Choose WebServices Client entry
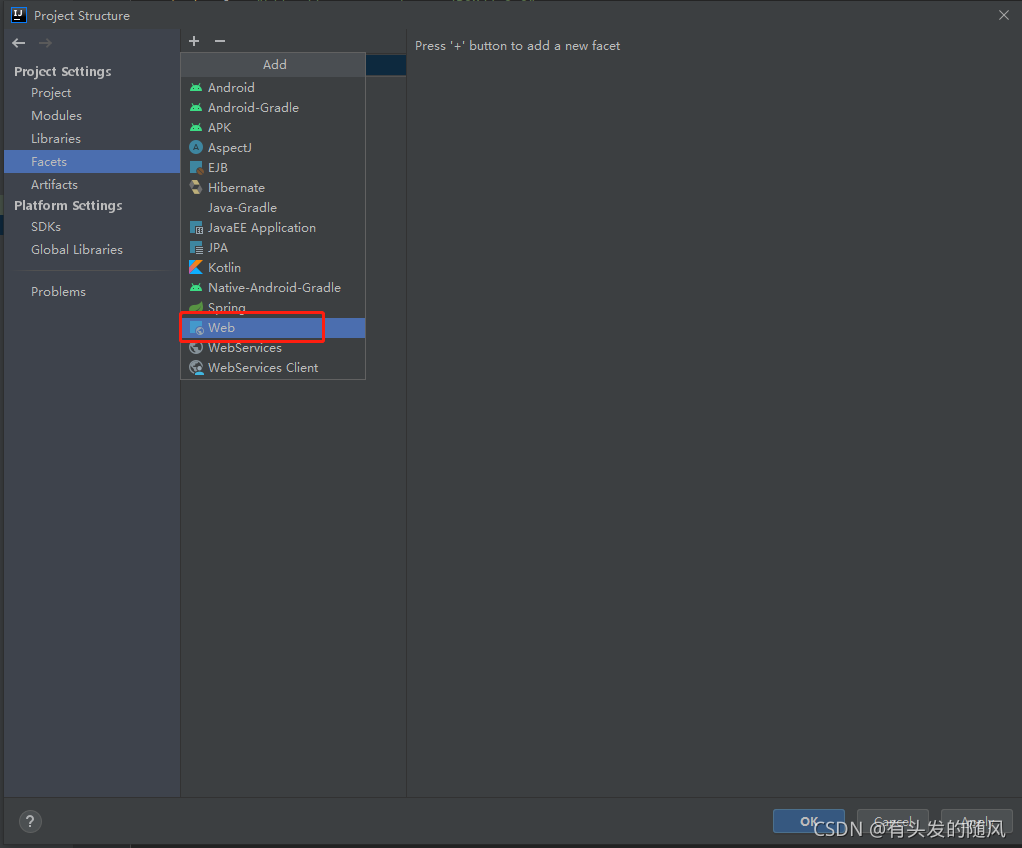This screenshot has height=848, width=1022. tap(273, 368)
